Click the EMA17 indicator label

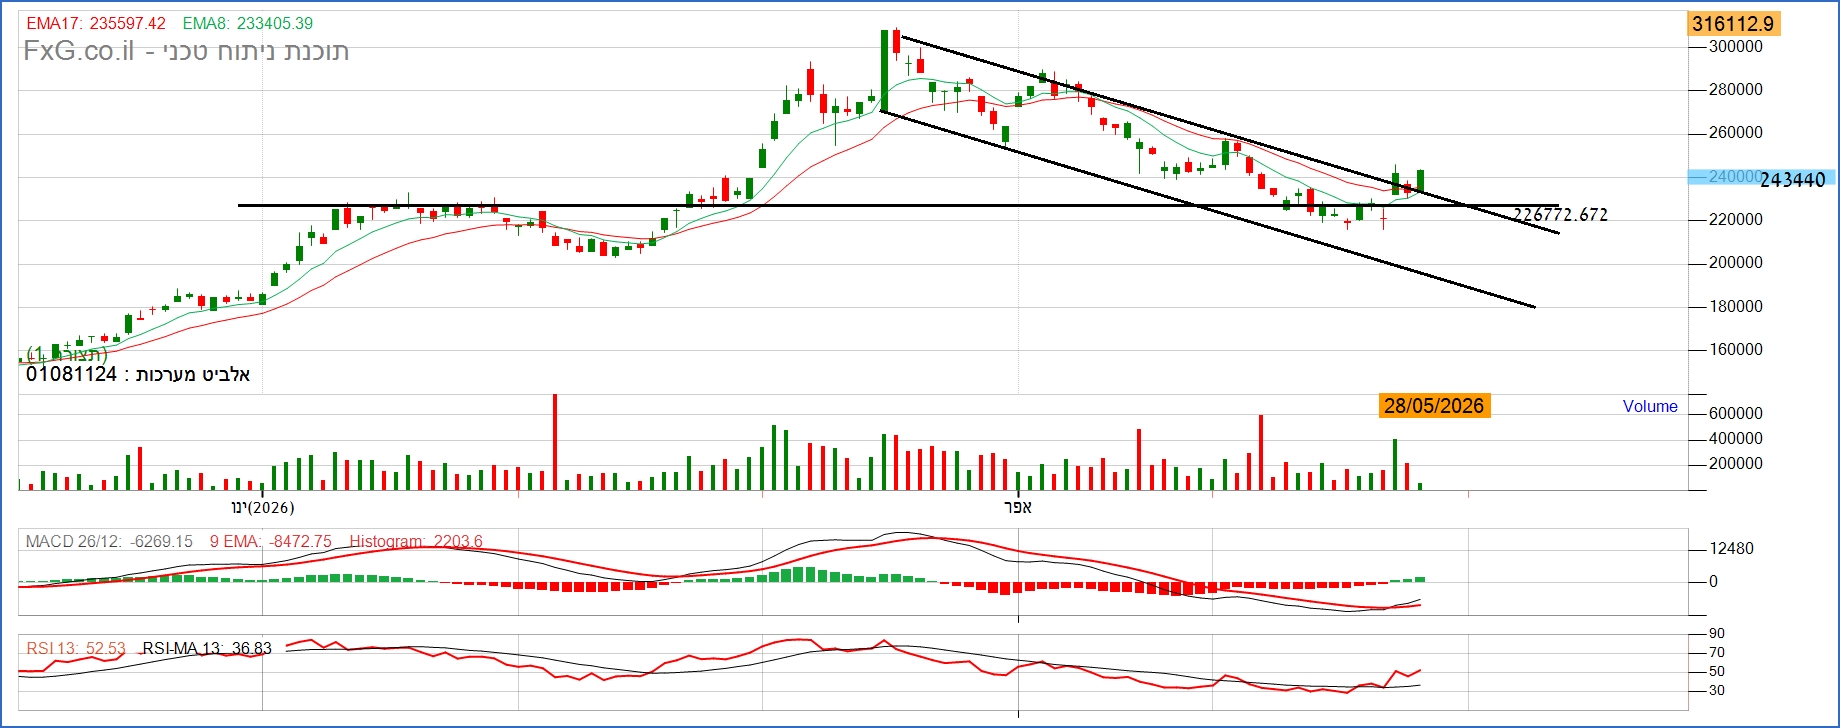pos(96,23)
